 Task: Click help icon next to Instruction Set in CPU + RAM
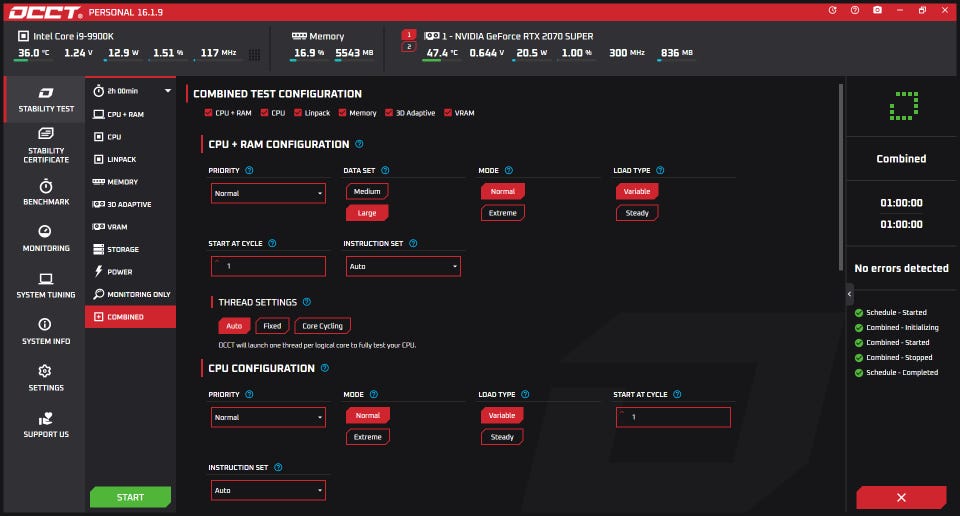pyautogui.click(x=413, y=243)
